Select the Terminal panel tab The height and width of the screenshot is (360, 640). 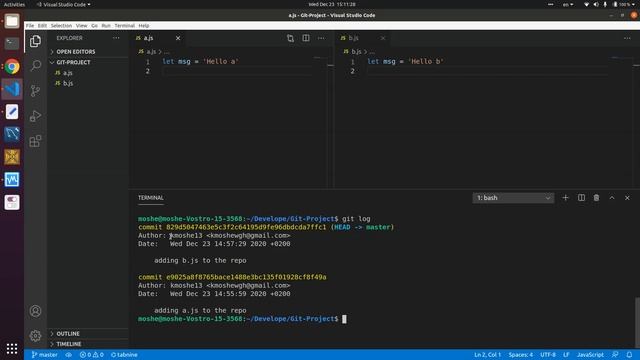[151, 198]
